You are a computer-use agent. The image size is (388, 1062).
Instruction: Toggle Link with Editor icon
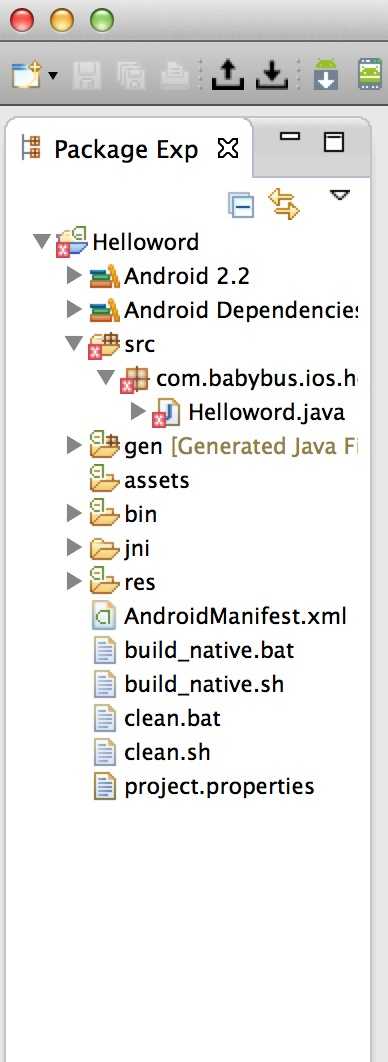pos(284,204)
